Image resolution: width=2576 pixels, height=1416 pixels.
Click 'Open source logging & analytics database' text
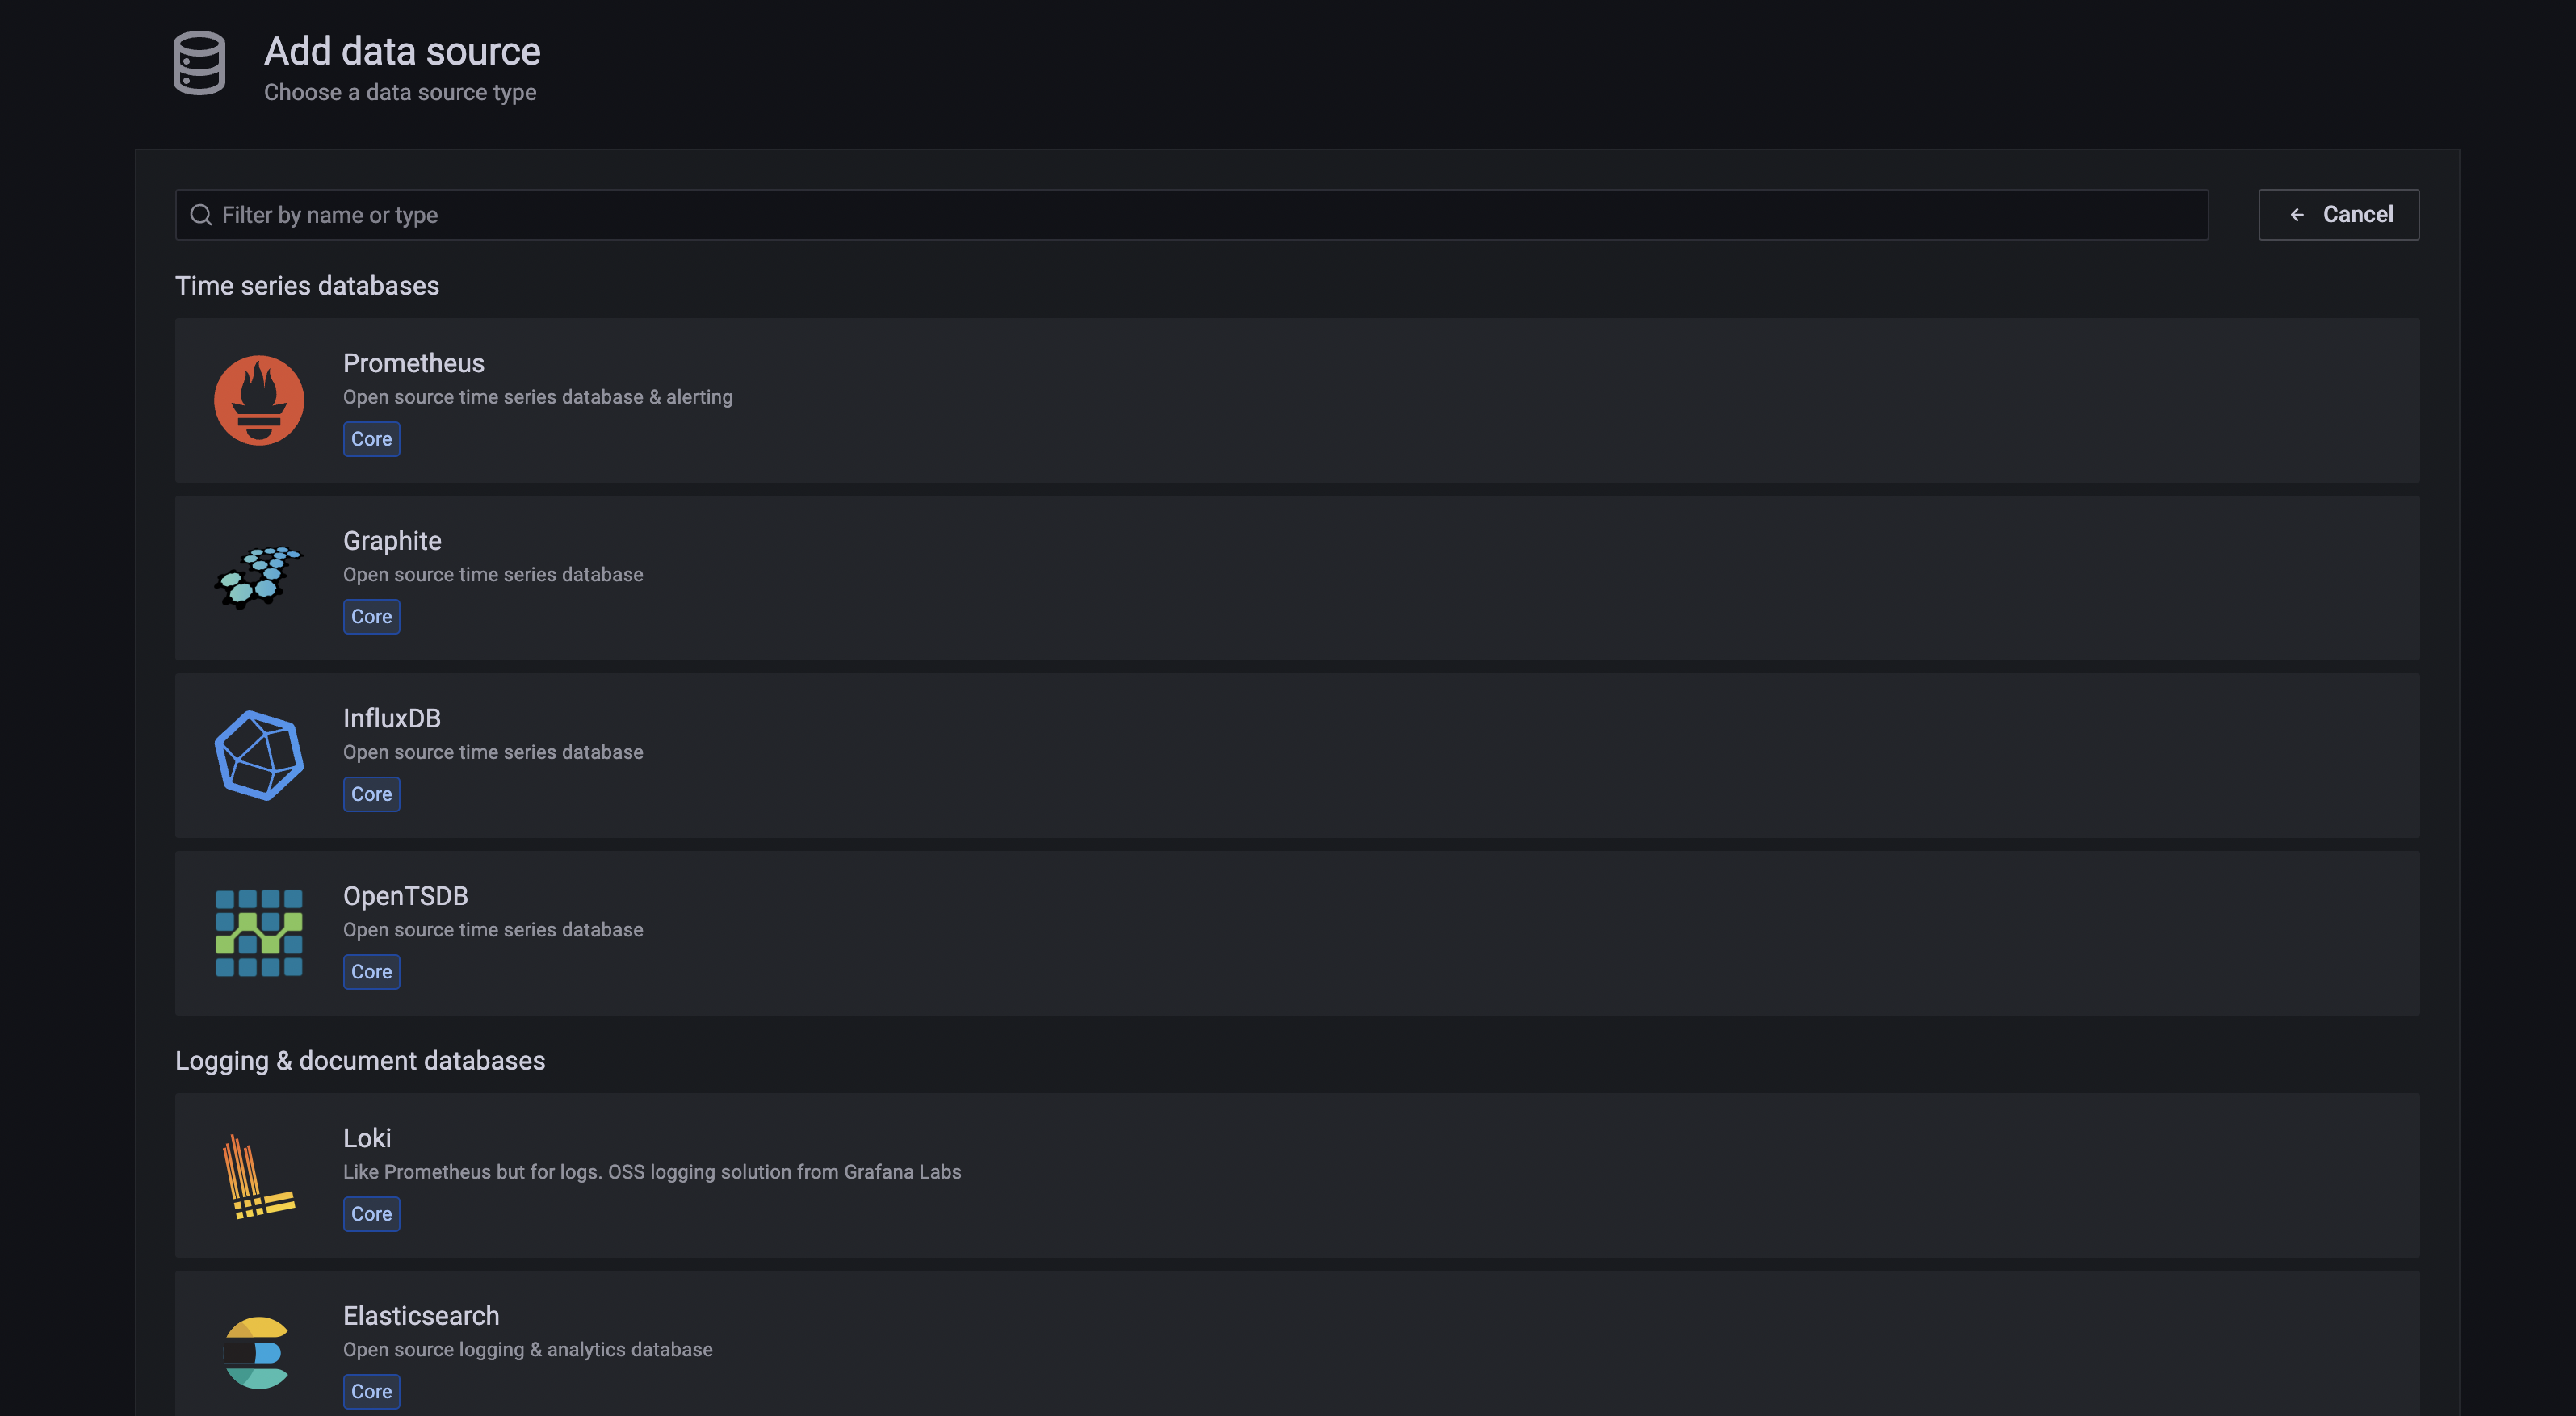(528, 1350)
